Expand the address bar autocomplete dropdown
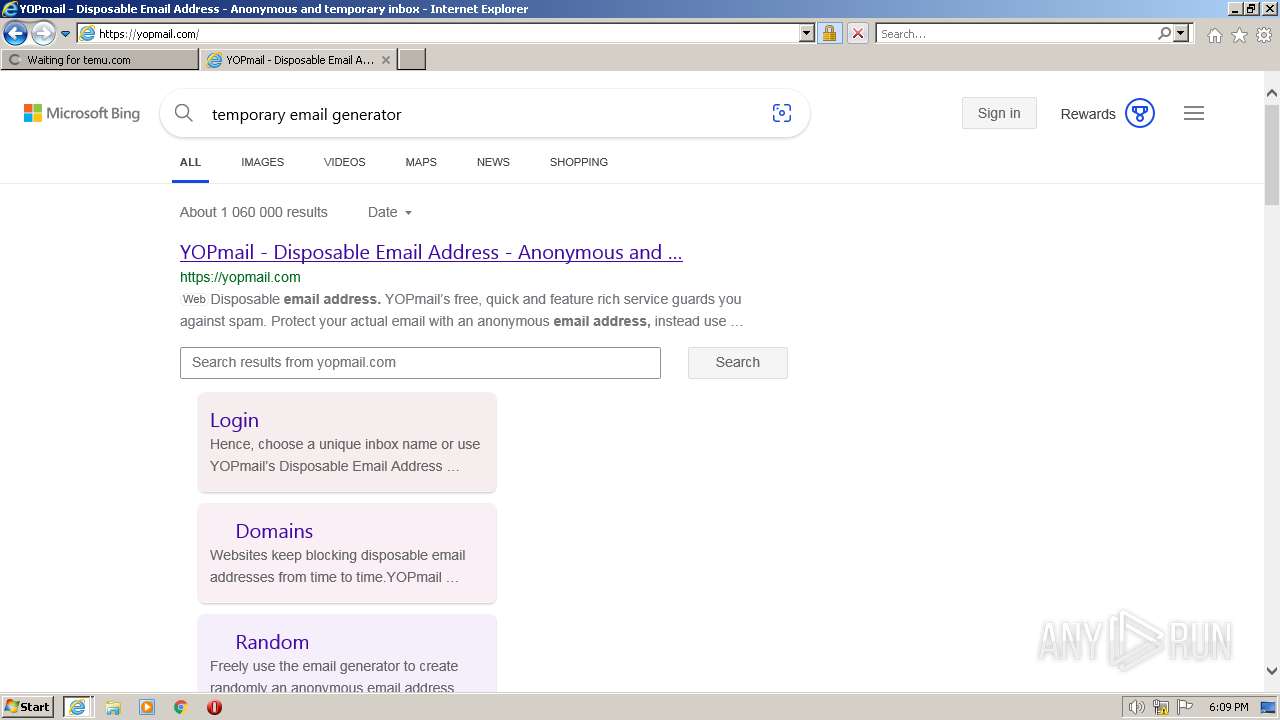The height and width of the screenshot is (720, 1280). 807,34
